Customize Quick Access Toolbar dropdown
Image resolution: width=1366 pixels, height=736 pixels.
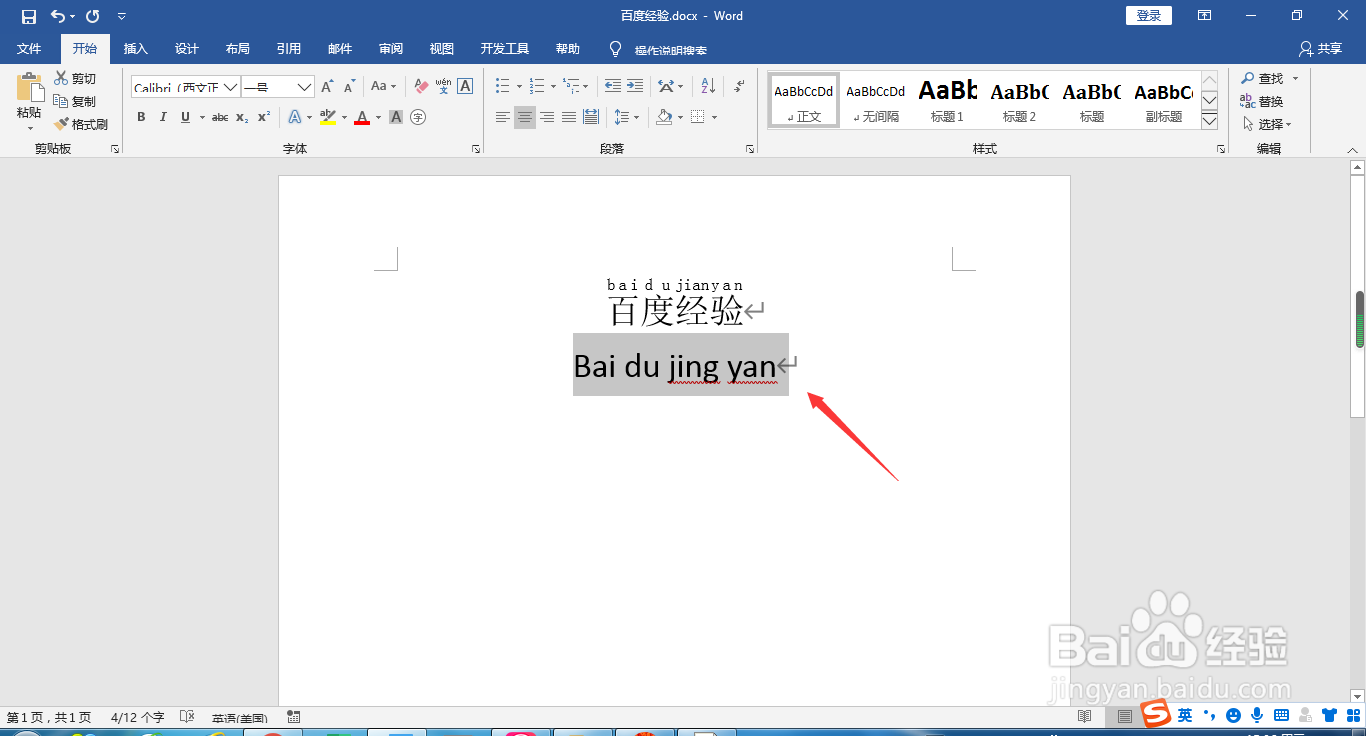(x=122, y=16)
